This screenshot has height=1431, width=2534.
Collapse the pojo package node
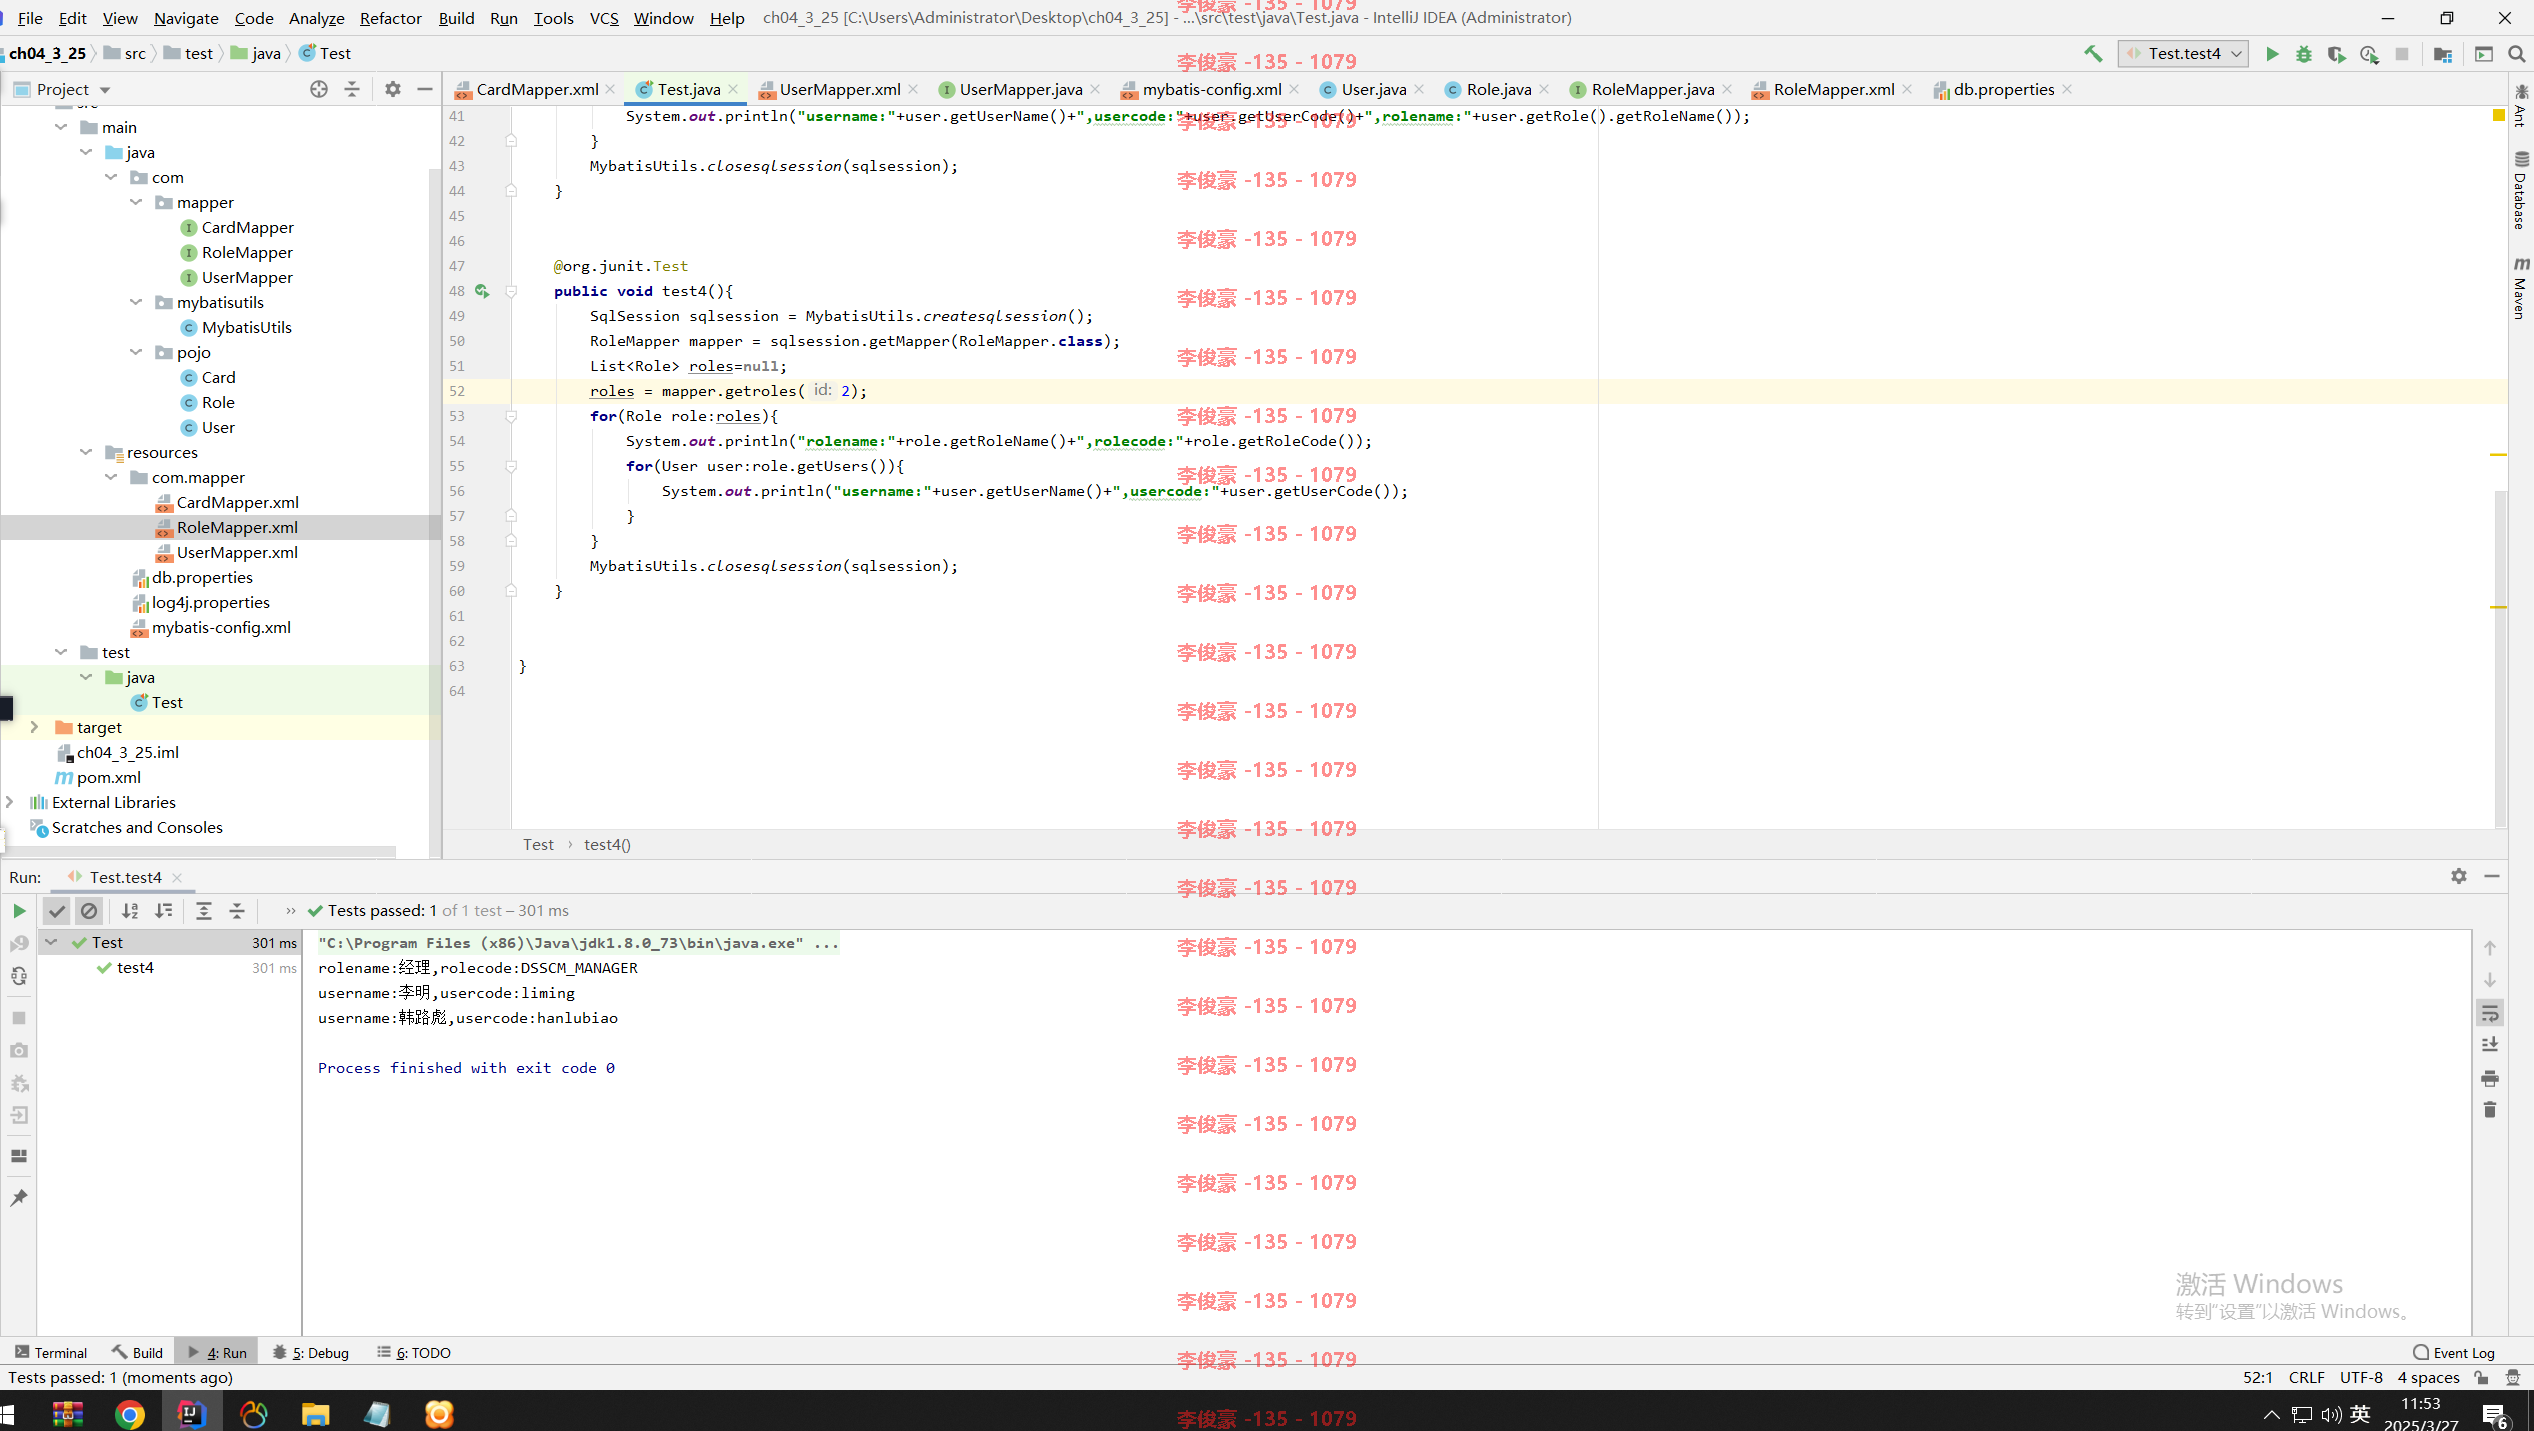pyautogui.click(x=136, y=352)
